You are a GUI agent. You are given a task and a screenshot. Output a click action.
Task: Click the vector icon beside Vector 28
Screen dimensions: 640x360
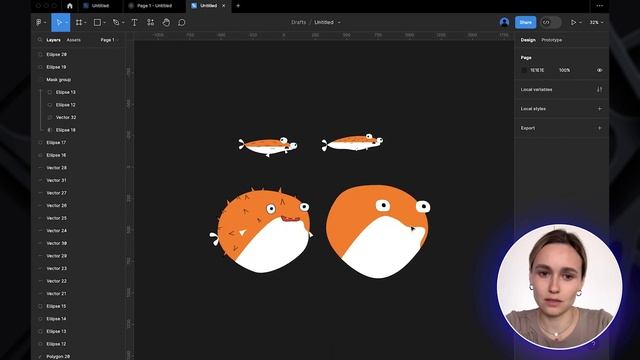point(40,168)
